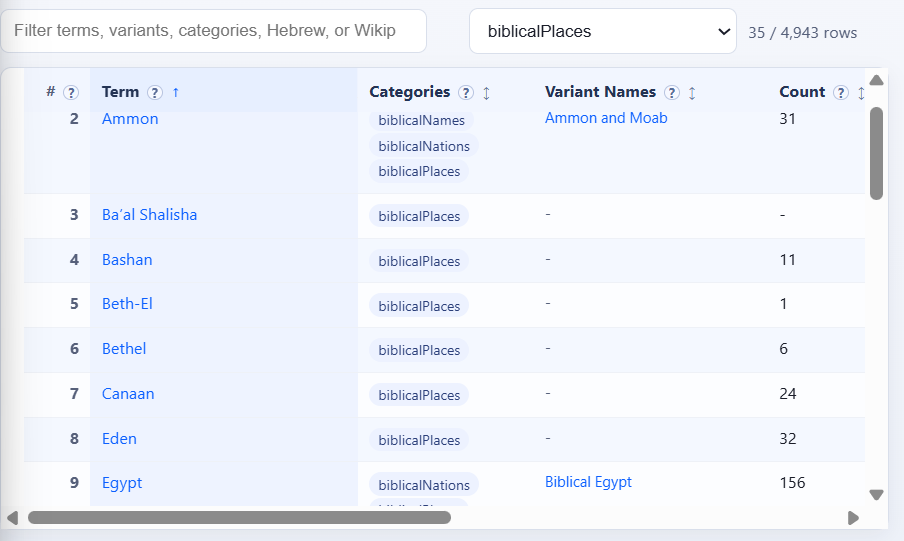Open the Term column help icon
The height and width of the screenshot is (541, 904).
pos(155,92)
